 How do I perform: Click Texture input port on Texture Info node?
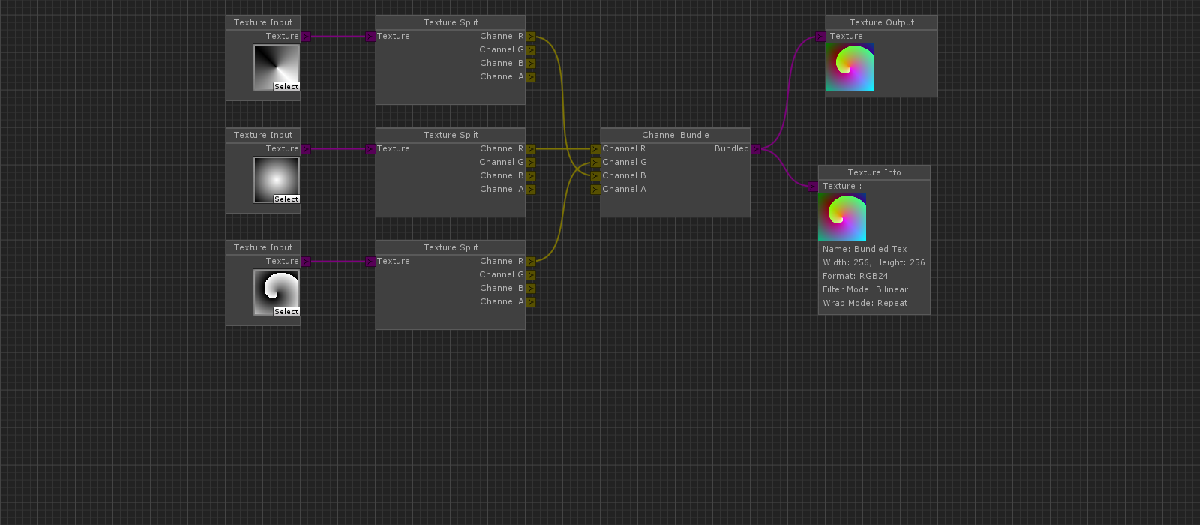tap(813, 186)
